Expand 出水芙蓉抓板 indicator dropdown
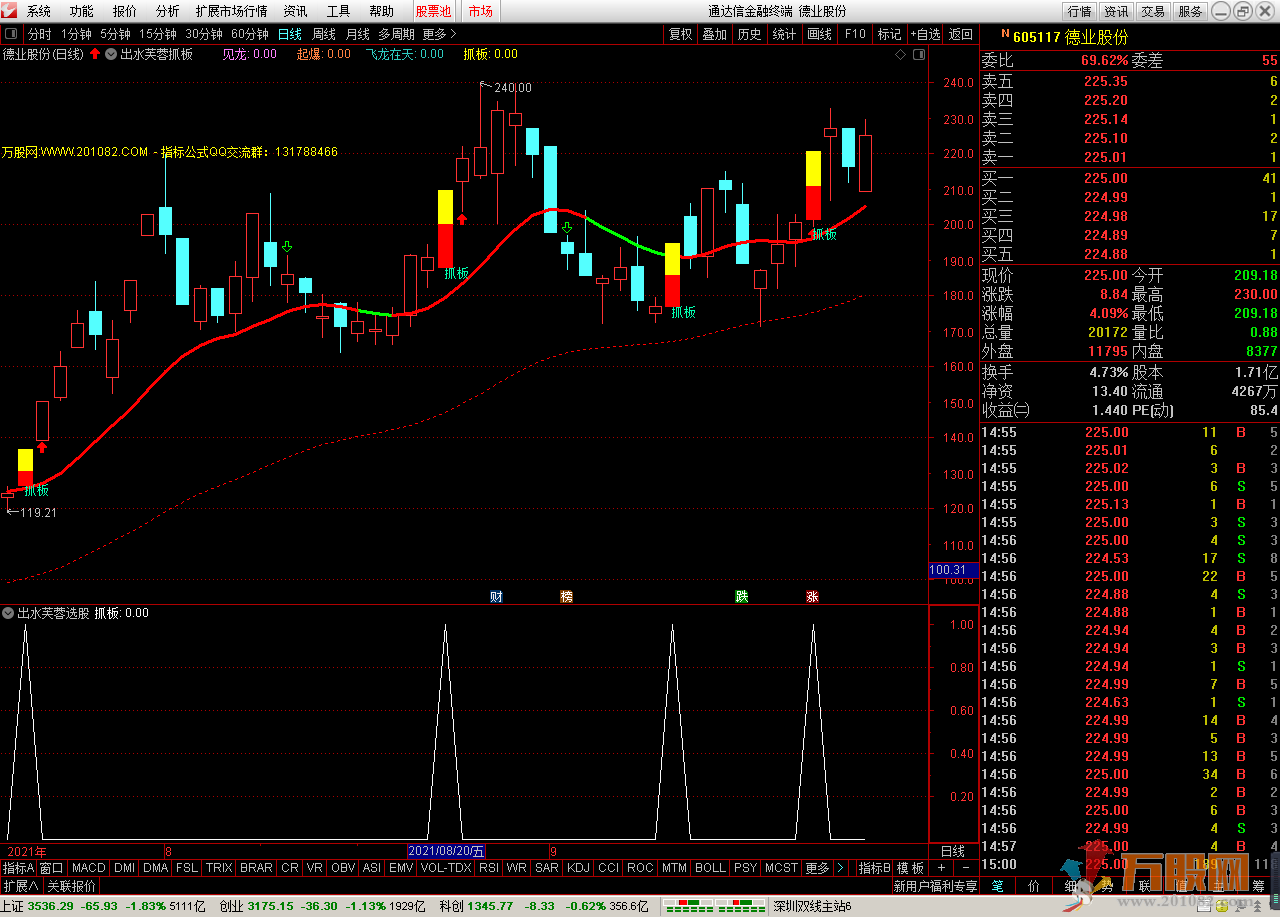The height and width of the screenshot is (918, 1280). (x=110, y=54)
